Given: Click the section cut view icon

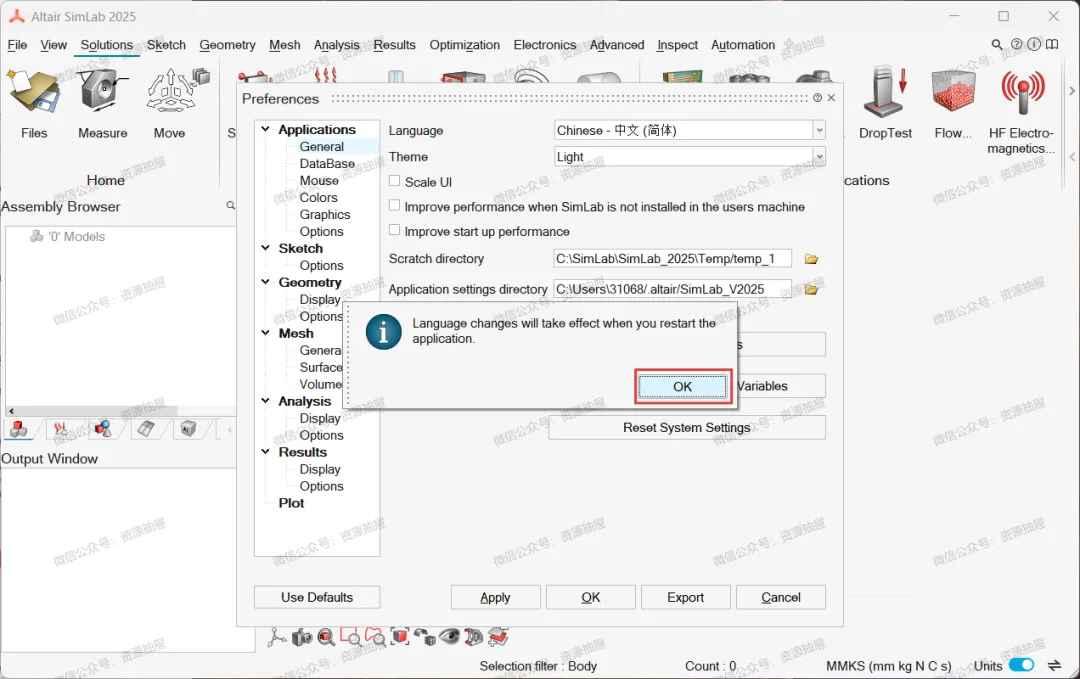Looking at the screenshot, I should click(x=473, y=637).
